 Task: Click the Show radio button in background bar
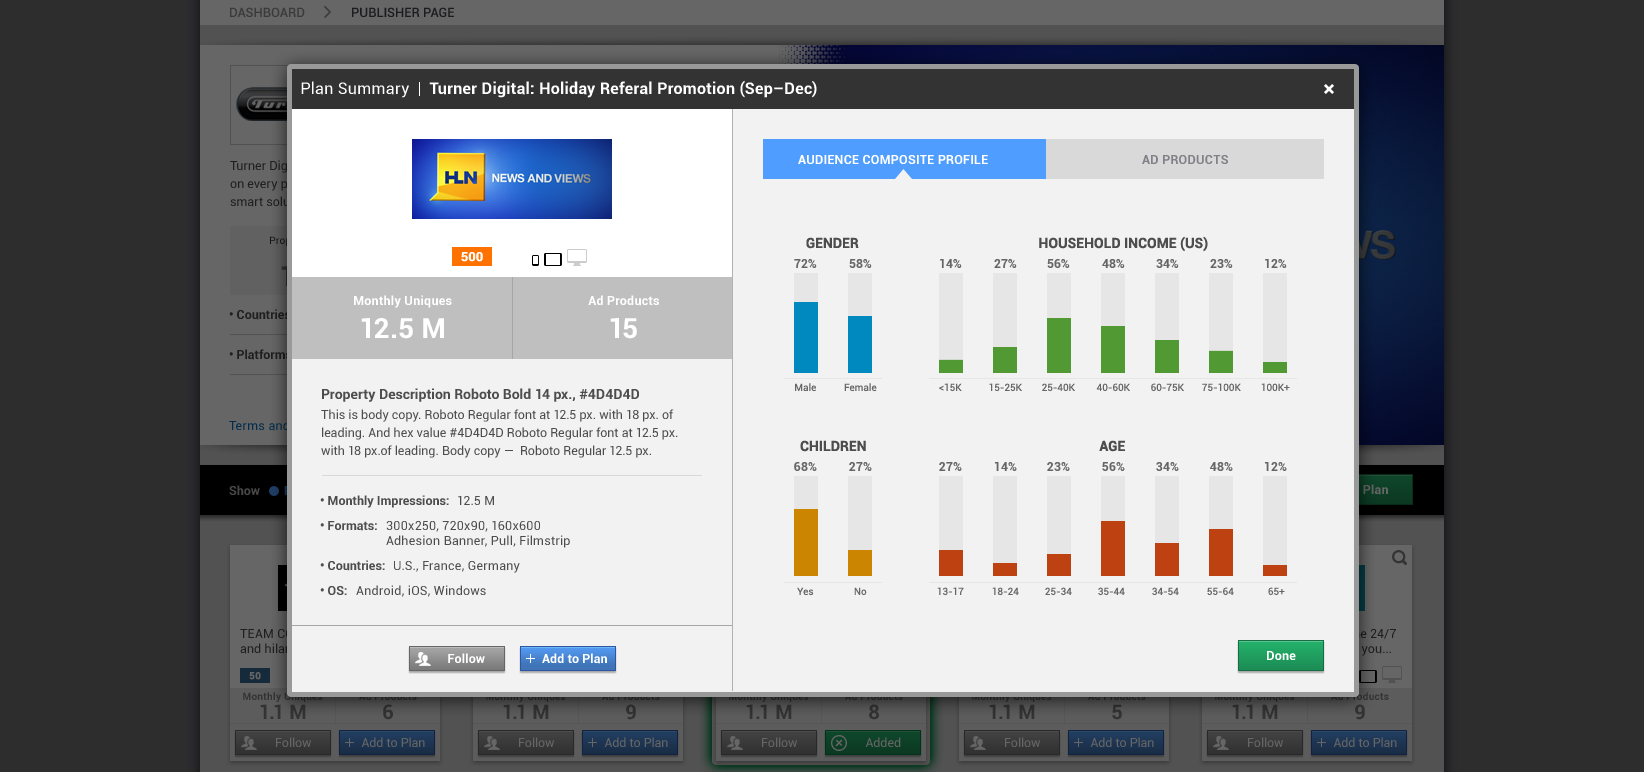click(x=274, y=491)
